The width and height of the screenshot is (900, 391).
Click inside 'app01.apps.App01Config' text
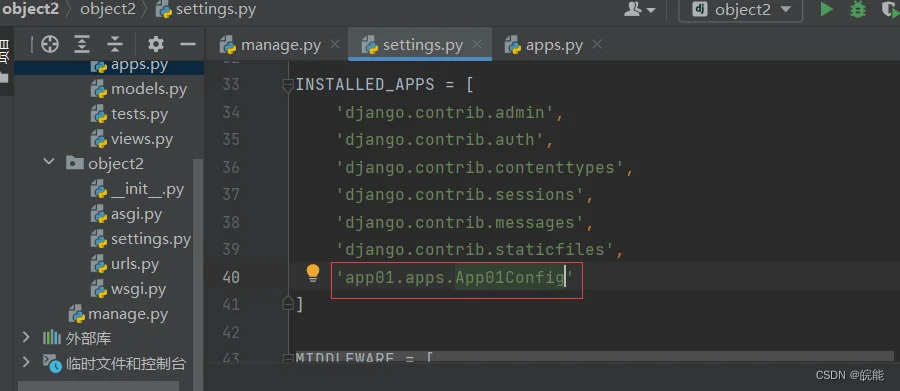pyautogui.click(x=455, y=278)
